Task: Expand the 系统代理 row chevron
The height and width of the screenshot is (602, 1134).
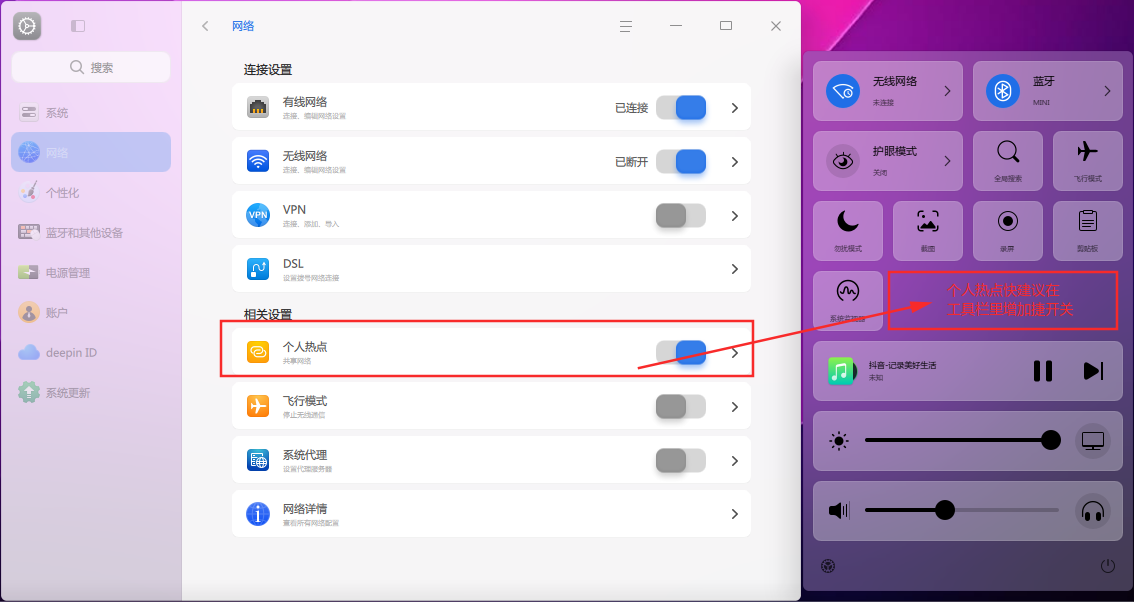Action: click(735, 461)
